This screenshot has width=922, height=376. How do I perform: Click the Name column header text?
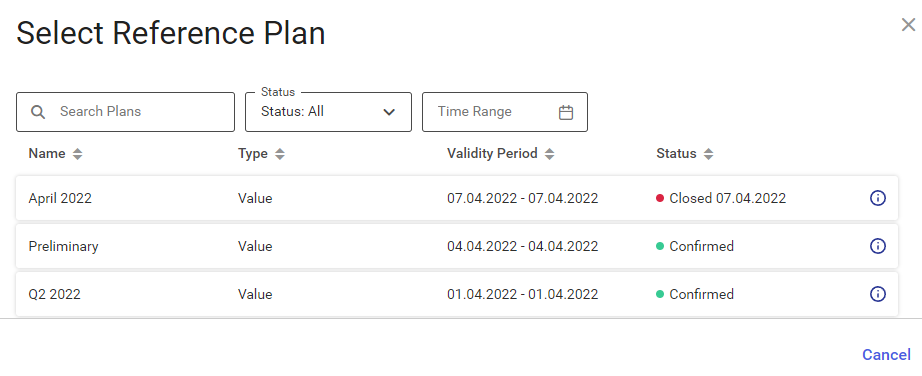pyautogui.click(x=47, y=154)
